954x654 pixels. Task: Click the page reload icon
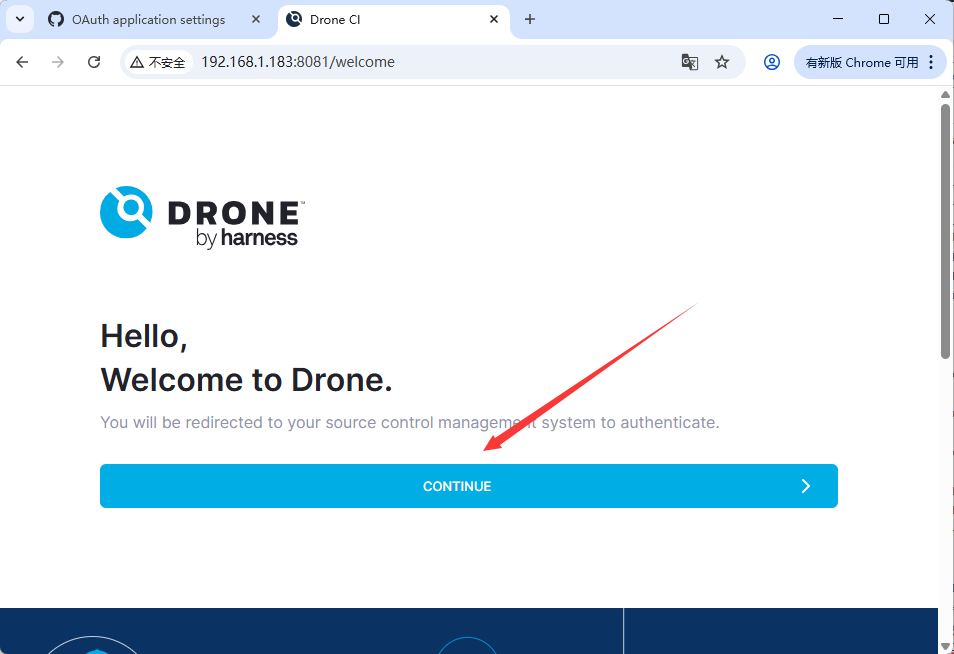click(x=93, y=61)
